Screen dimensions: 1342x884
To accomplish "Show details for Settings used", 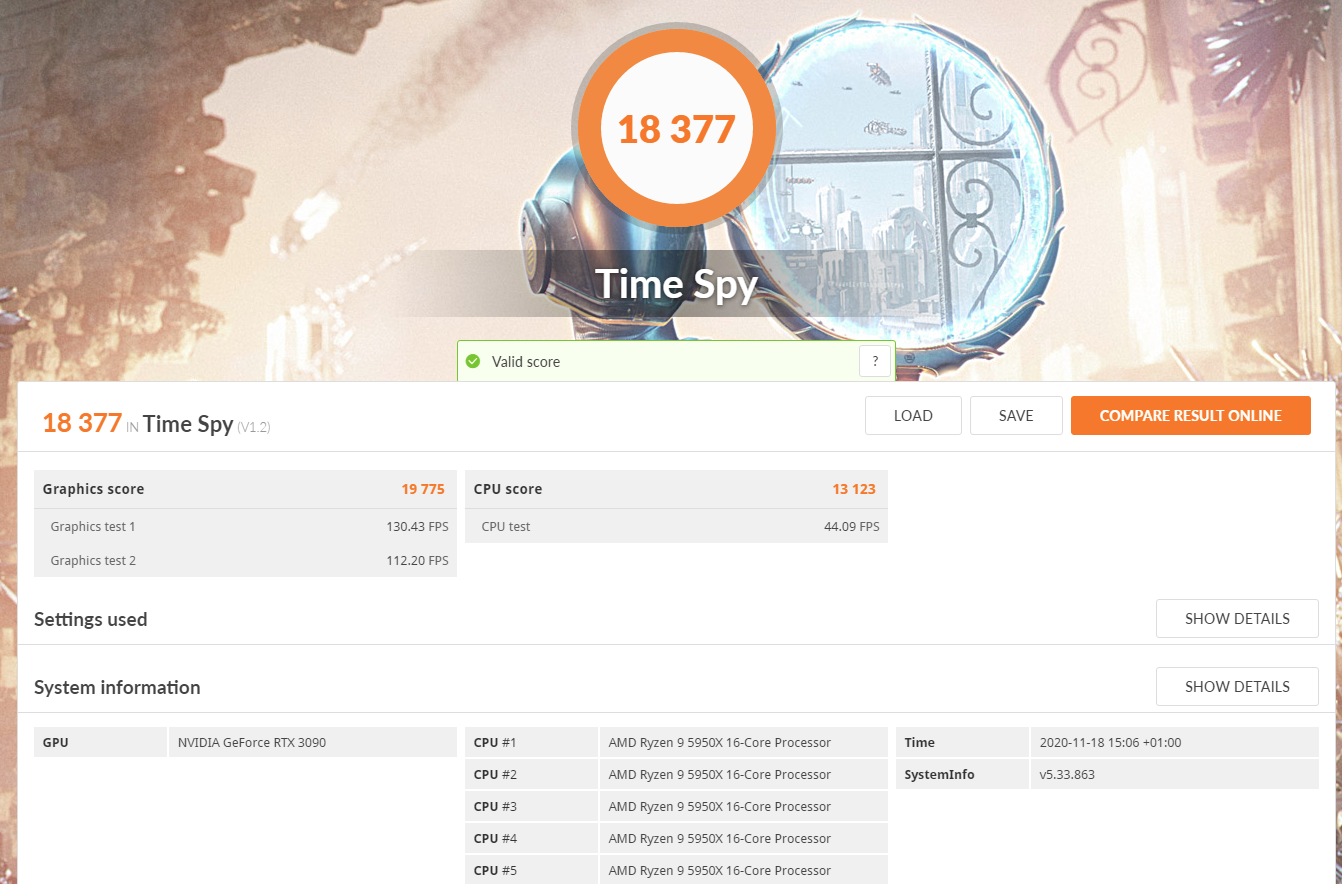I will pyautogui.click(x=1237, y=619).
